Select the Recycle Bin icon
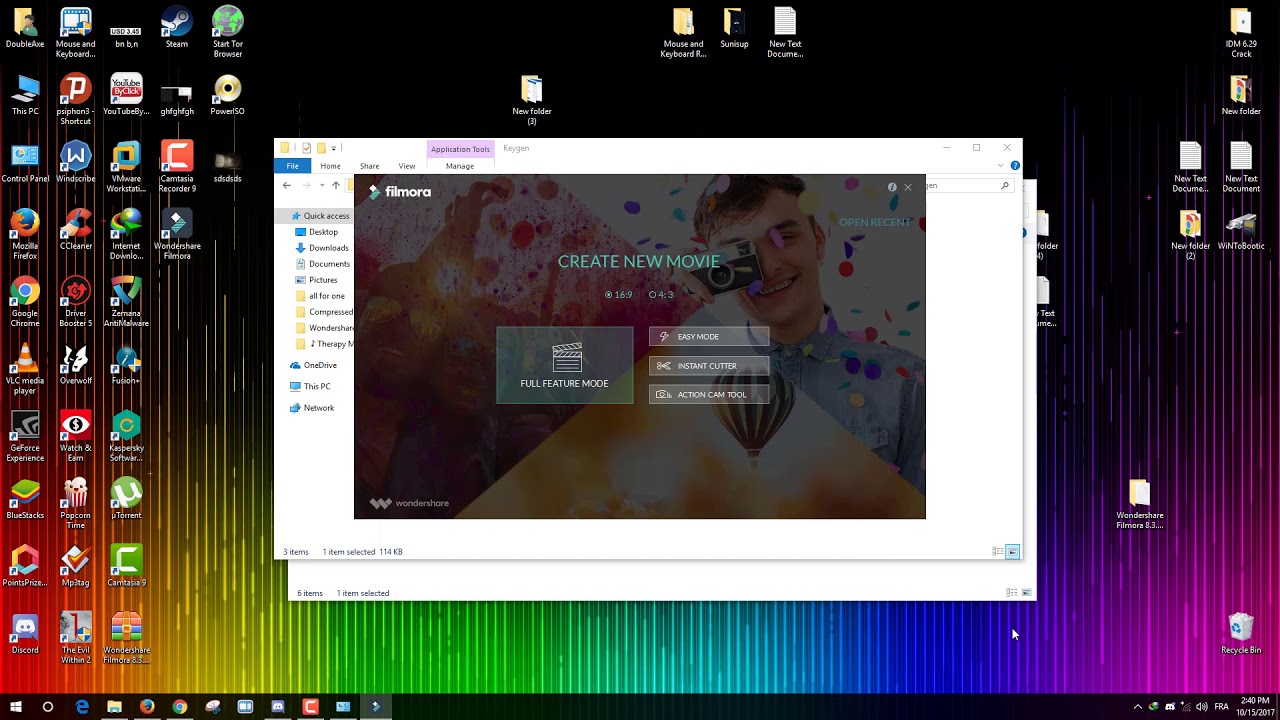Image resolution: width=1280 pixels, height=720 pixels. (x=1241, y=633)
